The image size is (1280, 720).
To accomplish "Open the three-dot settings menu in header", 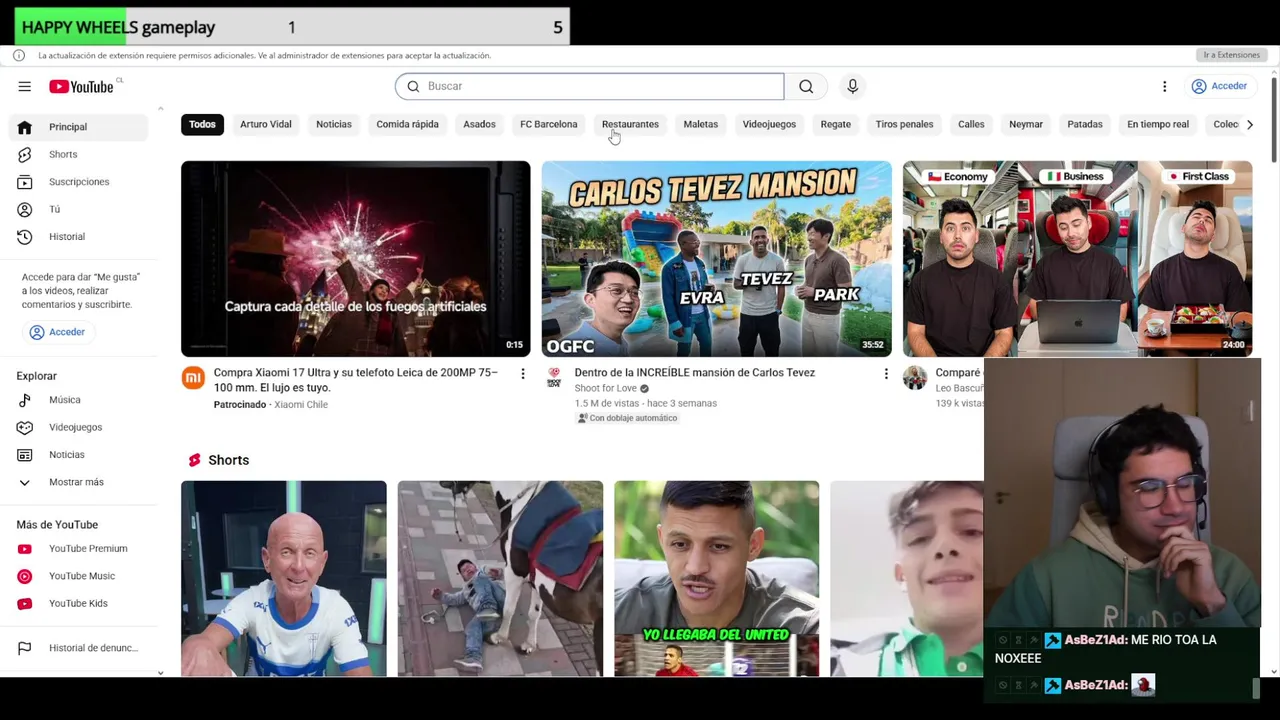I will click(x=1164, y=86).
